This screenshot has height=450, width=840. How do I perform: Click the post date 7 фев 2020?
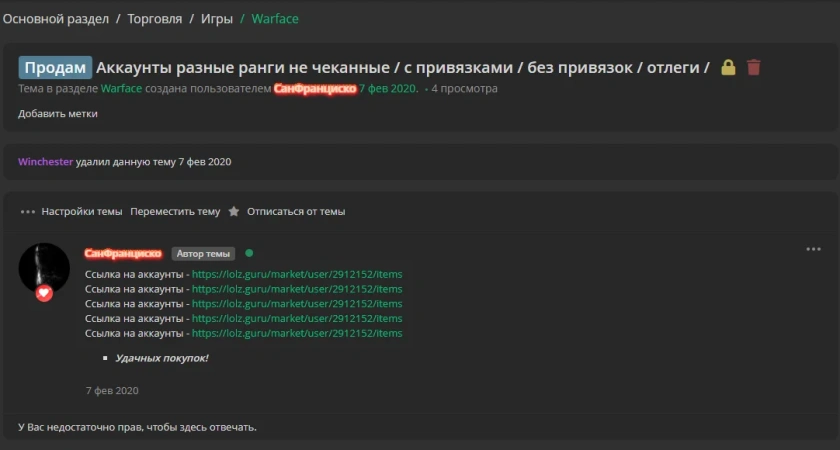pos(112,391)
